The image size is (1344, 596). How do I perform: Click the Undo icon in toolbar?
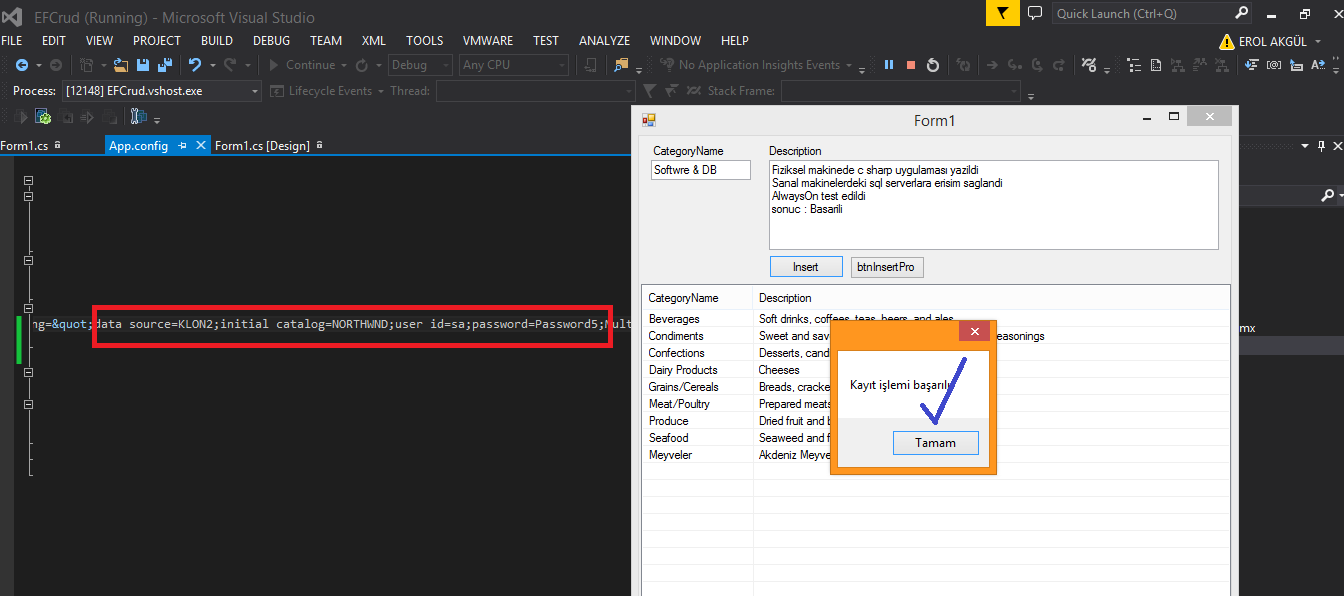coord(195,65)
